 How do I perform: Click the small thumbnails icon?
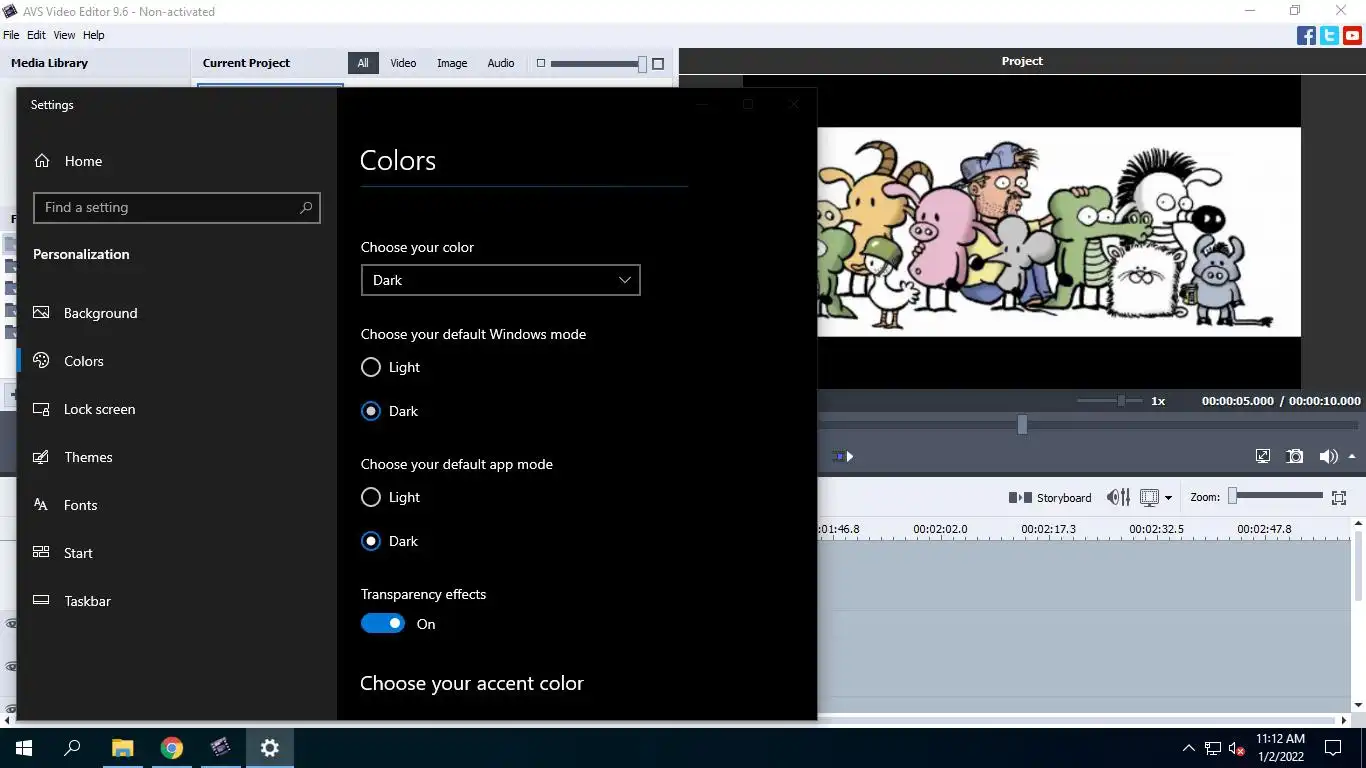[541, 63]
